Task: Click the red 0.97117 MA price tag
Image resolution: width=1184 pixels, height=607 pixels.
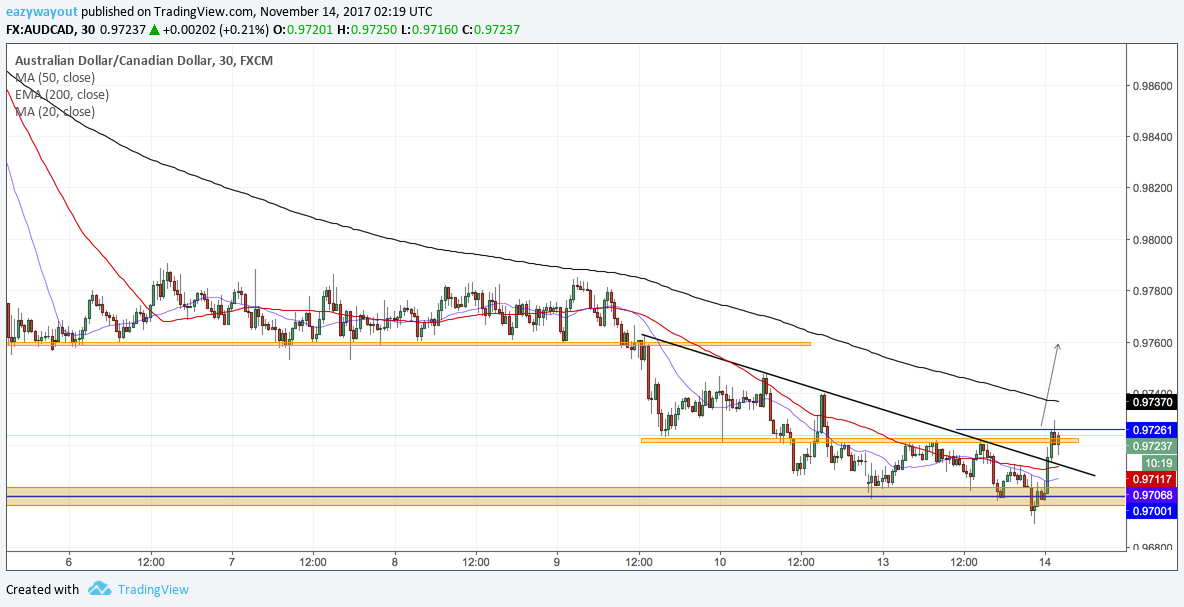Action: pos(1152,479)
